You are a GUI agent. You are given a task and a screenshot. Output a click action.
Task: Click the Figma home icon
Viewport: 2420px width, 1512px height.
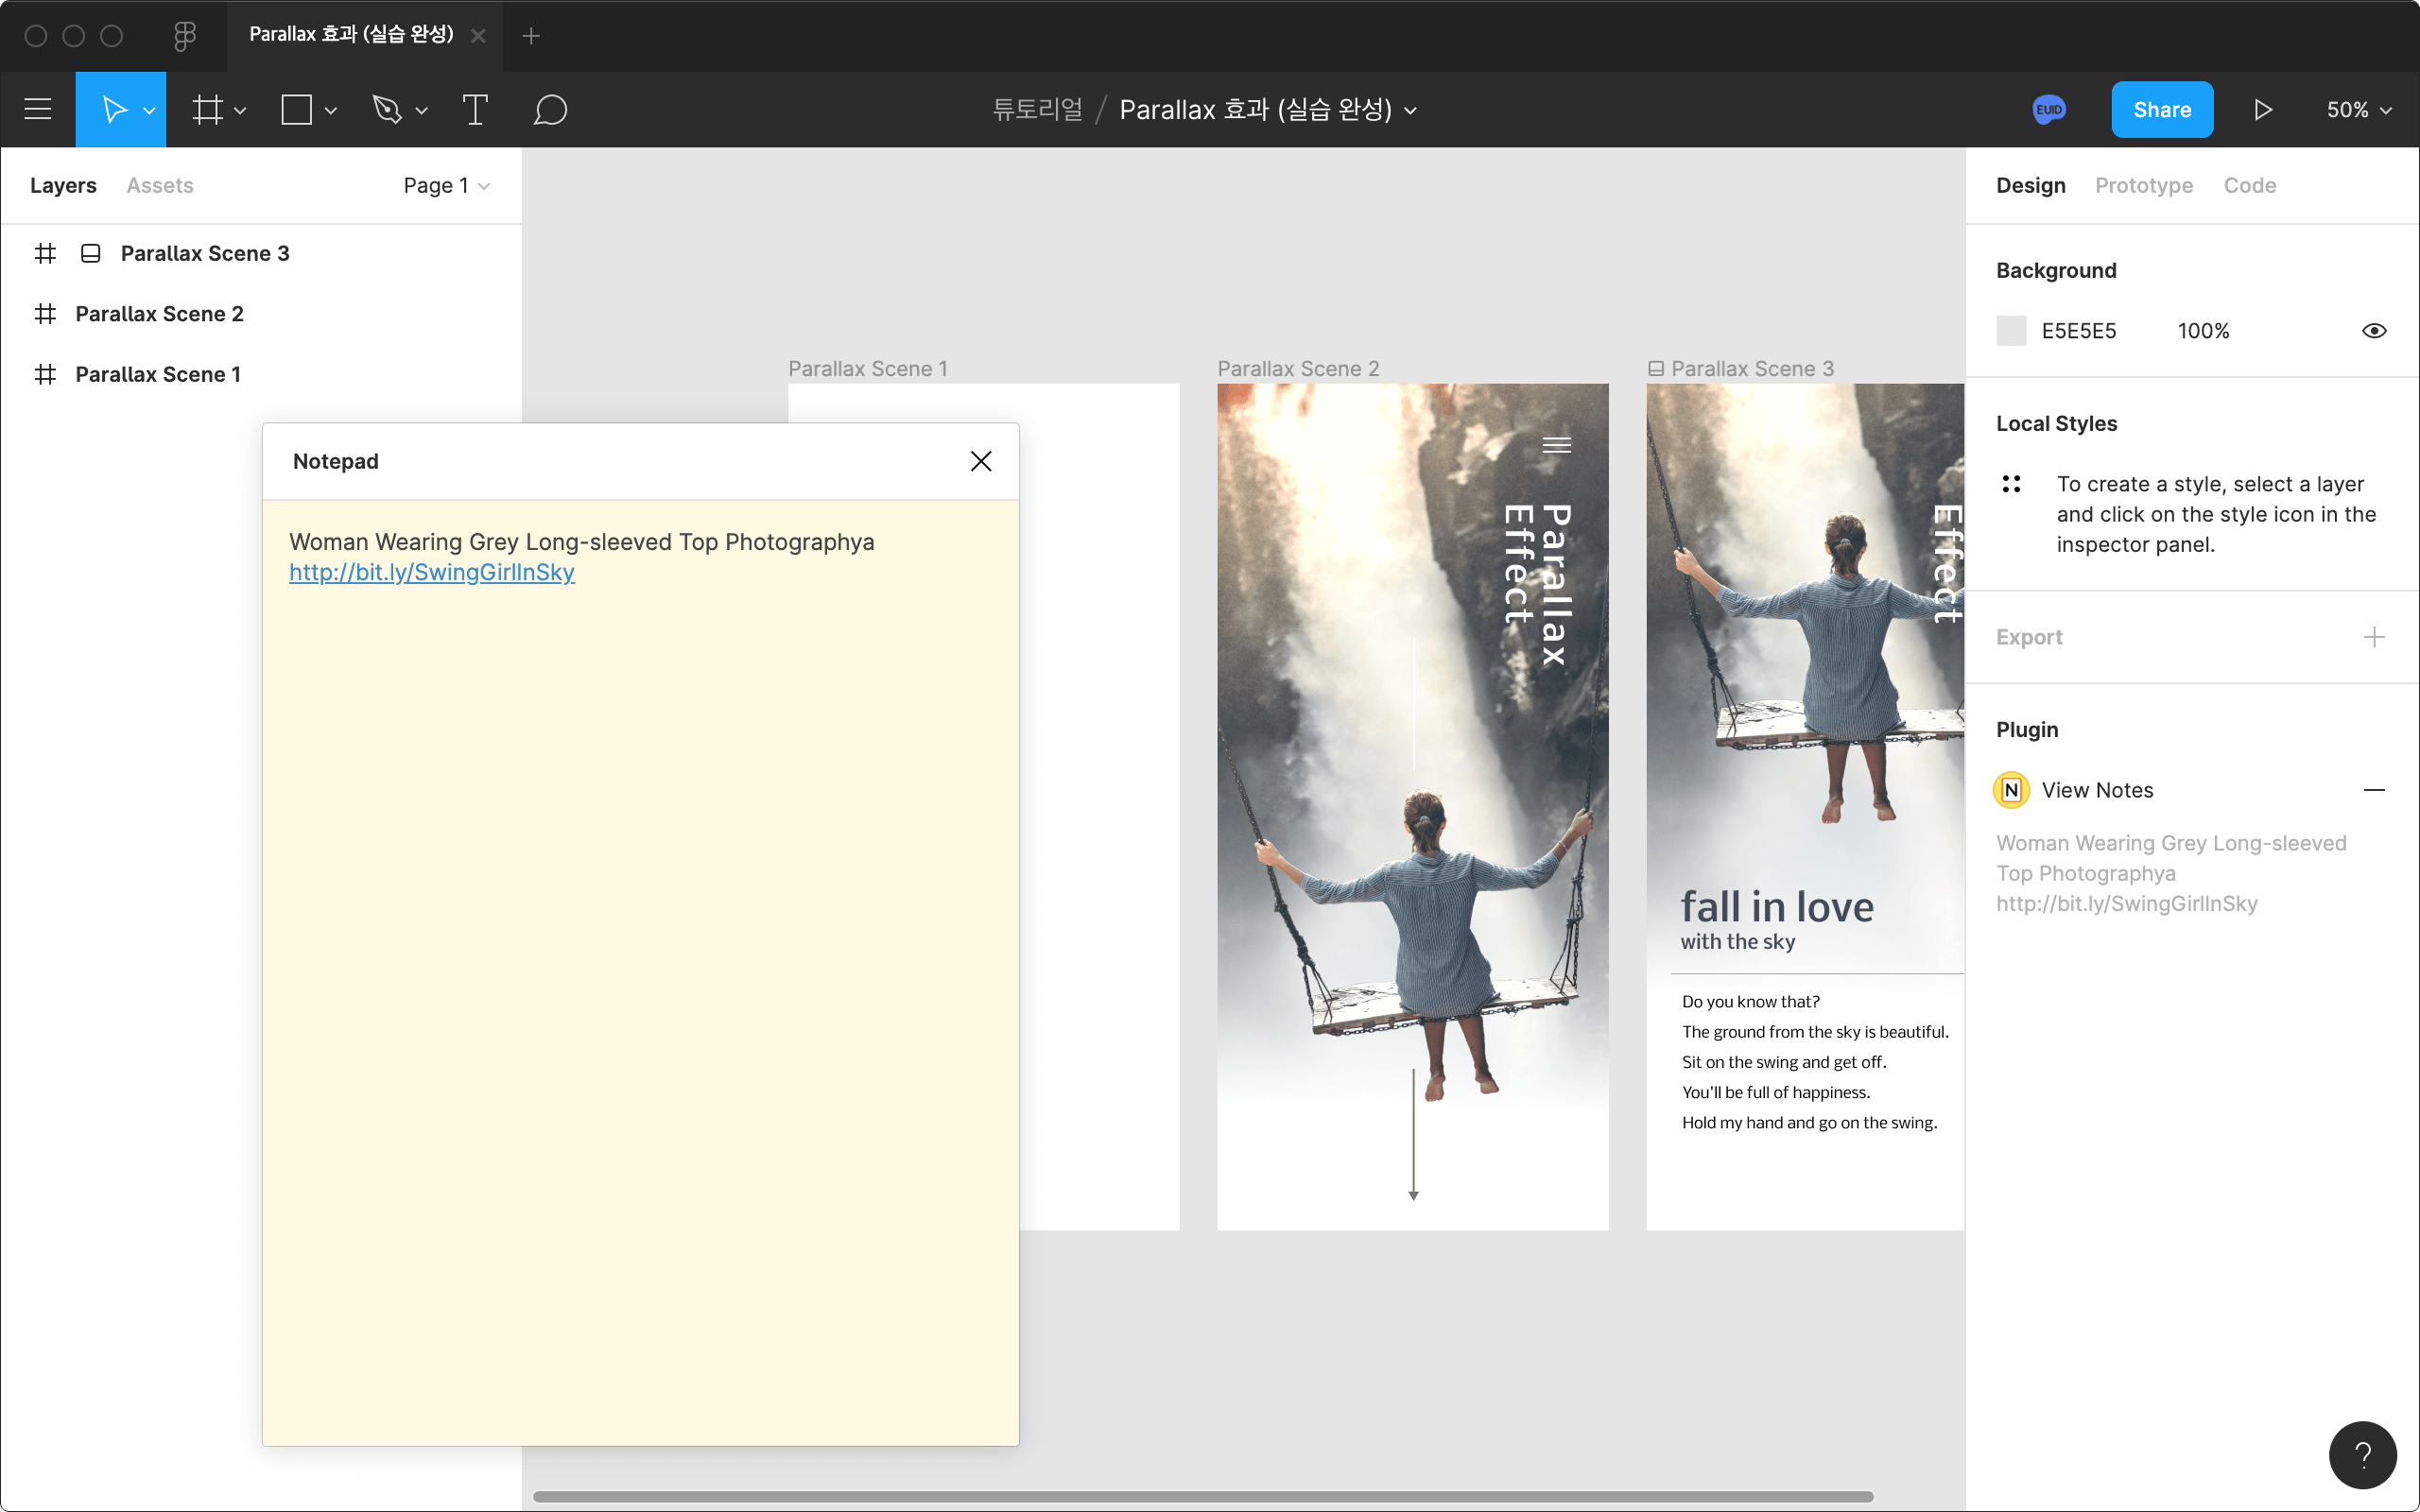coord(184,36)
